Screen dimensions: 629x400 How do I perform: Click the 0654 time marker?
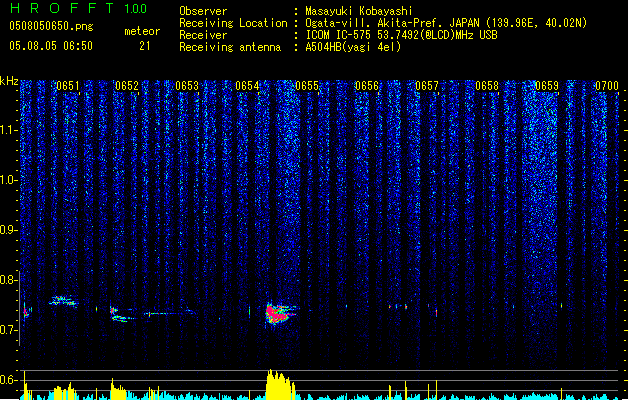click(x=247, y=86)
